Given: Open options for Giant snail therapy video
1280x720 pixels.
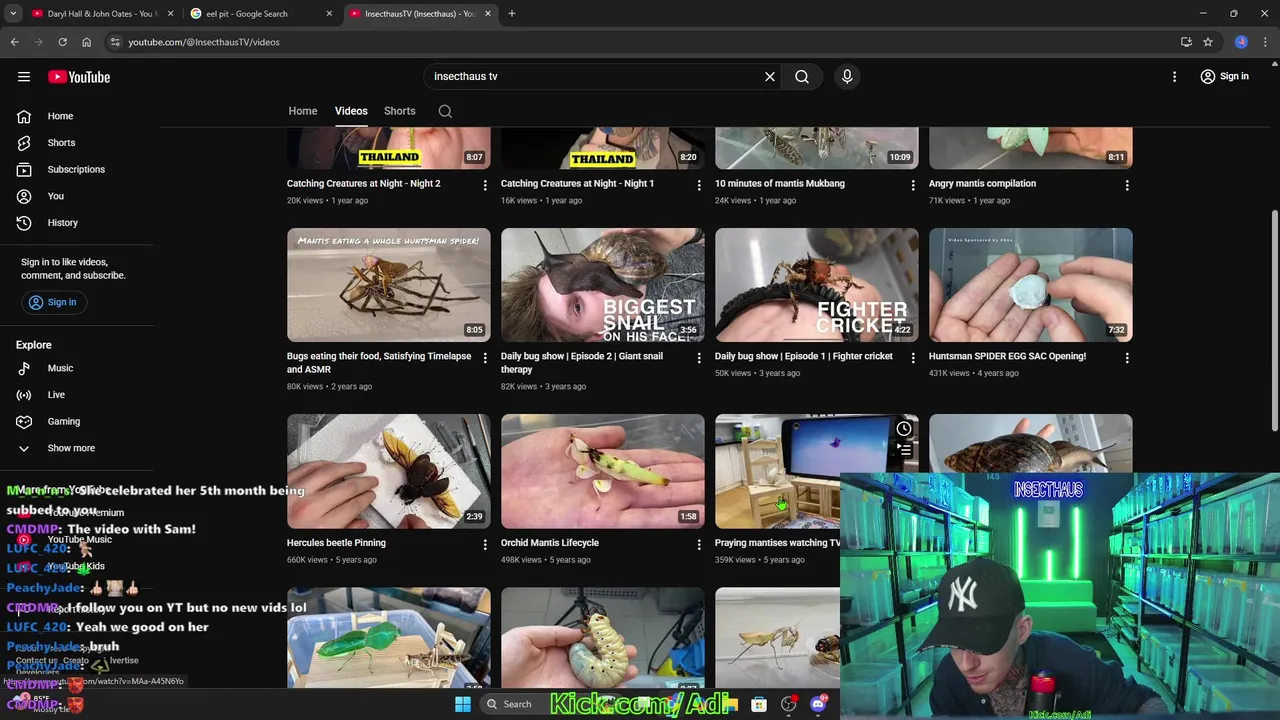Looking at the screenshot, I should (699, 358).
